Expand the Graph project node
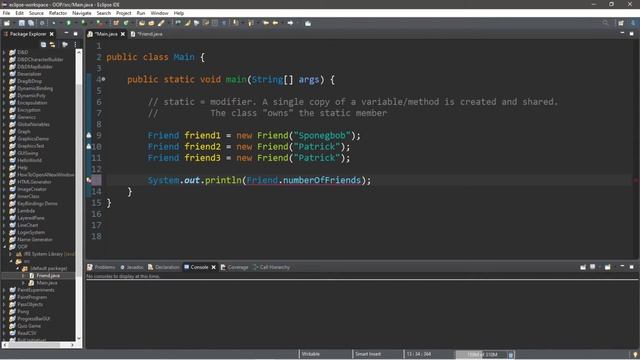 click(4, 131)
